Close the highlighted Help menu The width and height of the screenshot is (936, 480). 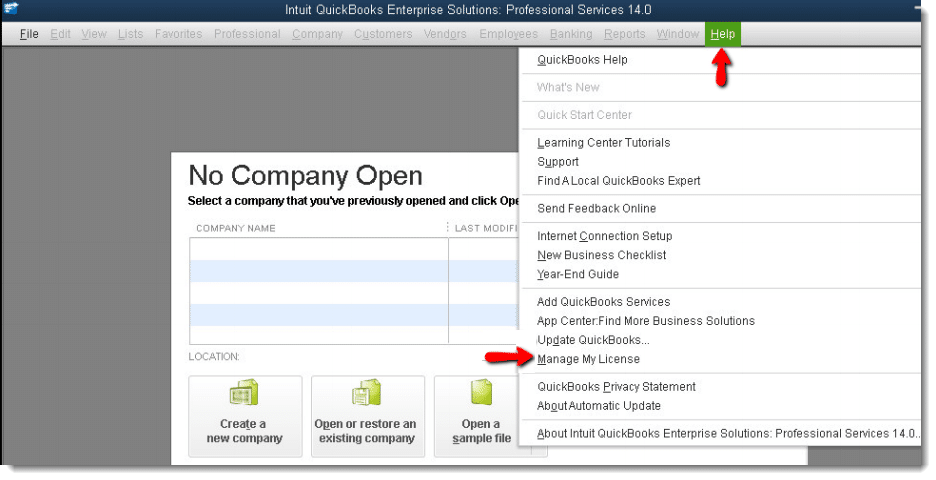722,34
